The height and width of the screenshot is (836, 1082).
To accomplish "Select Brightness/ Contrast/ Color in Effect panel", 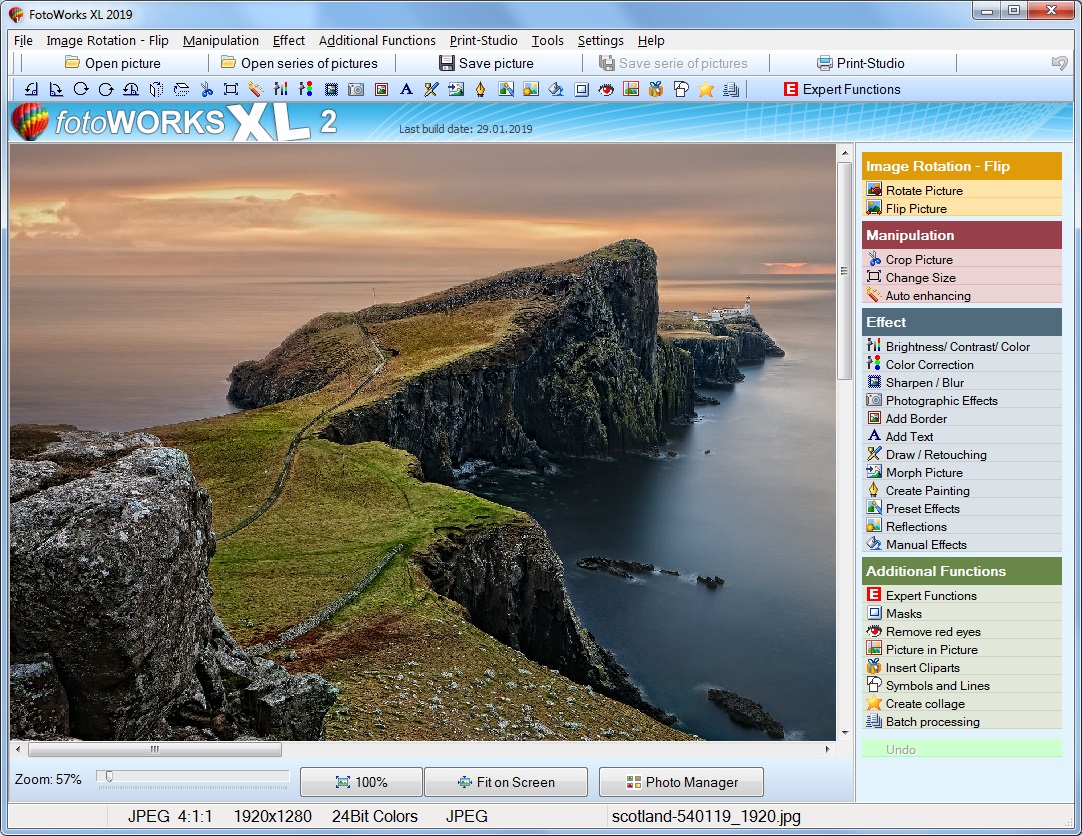I will coord(946,346).
